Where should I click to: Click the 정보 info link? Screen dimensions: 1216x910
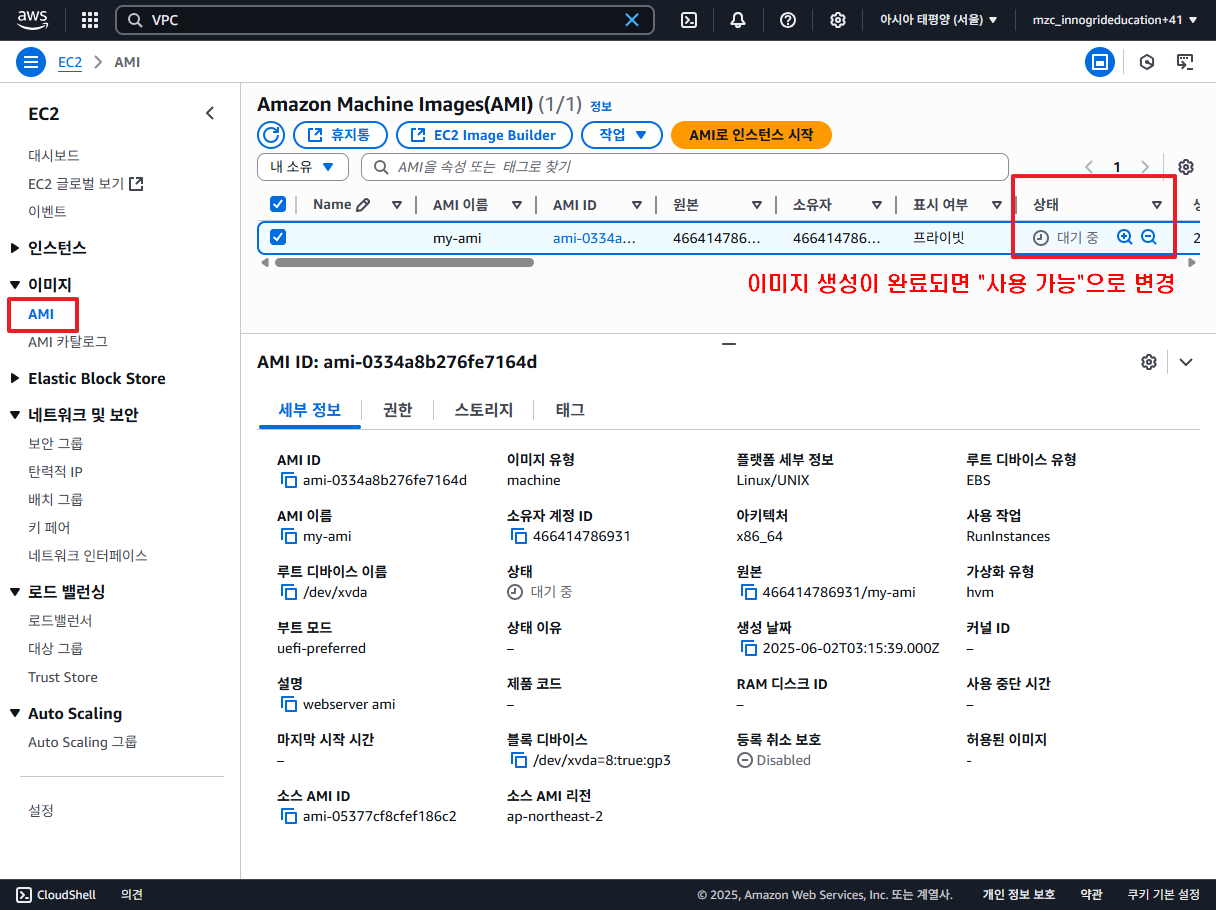coord(601,106)
